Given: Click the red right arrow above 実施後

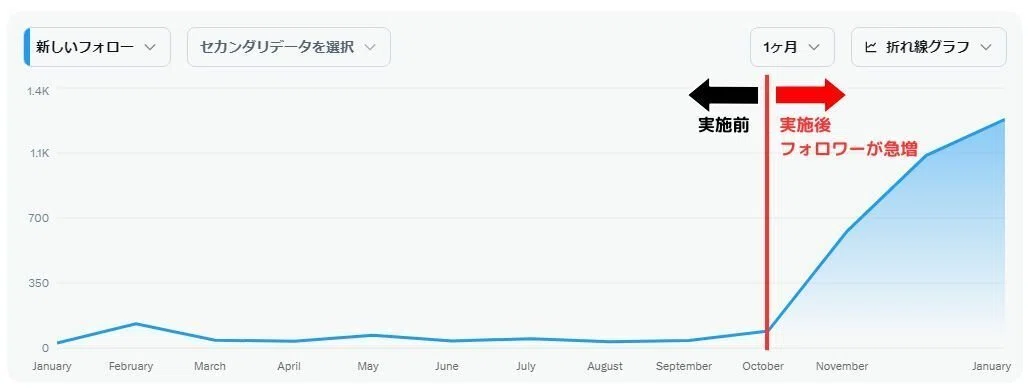Looking at the screenshot, I should 810,95.
